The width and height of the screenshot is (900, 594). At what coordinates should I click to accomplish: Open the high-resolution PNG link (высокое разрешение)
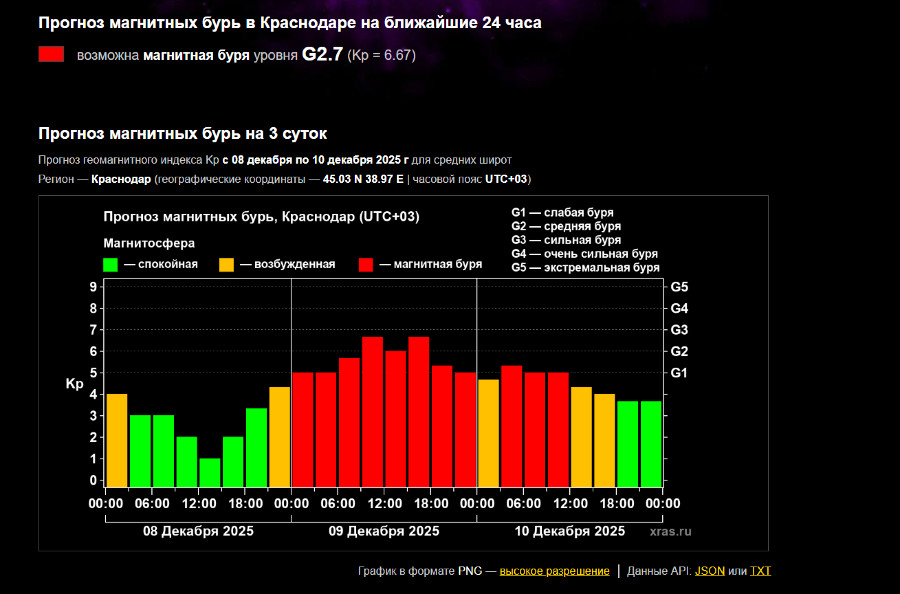[x=554, y=571]
